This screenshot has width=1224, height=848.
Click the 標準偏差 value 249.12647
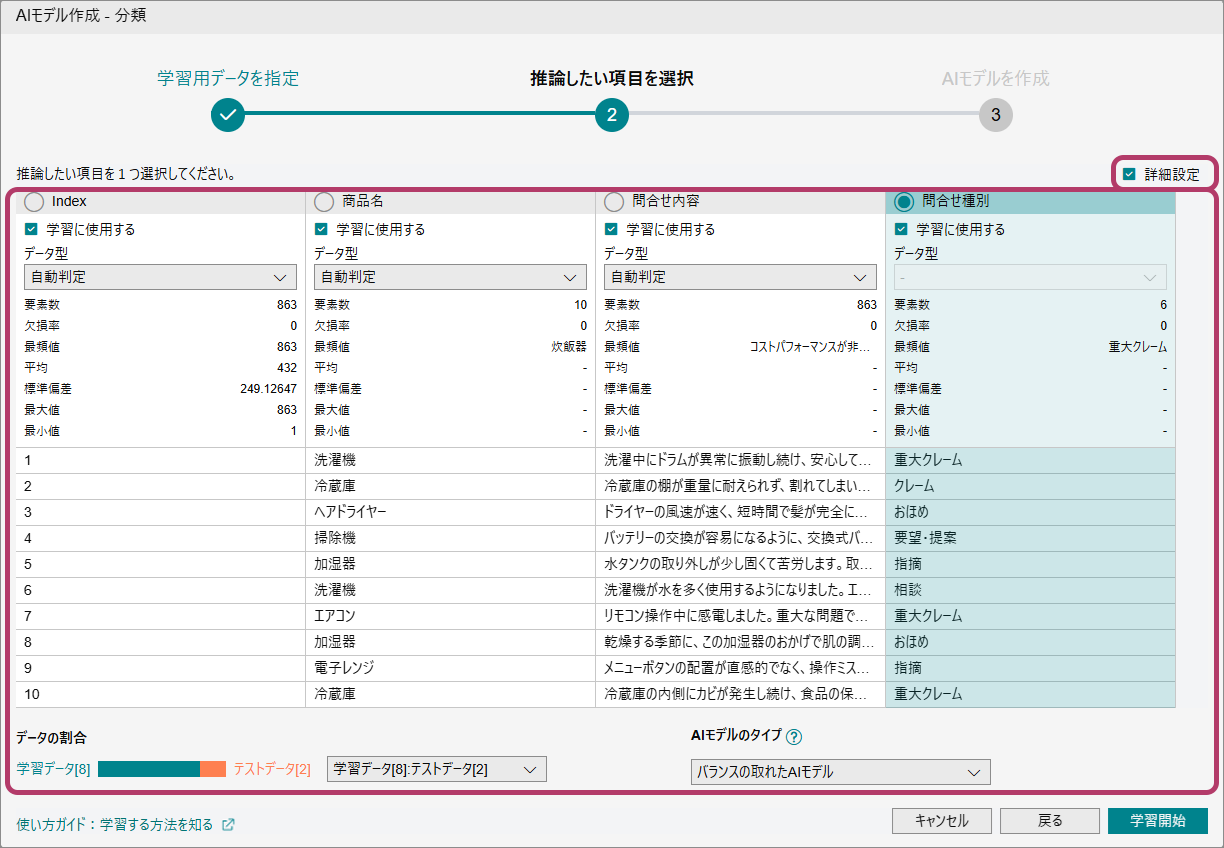pos(268,389)
